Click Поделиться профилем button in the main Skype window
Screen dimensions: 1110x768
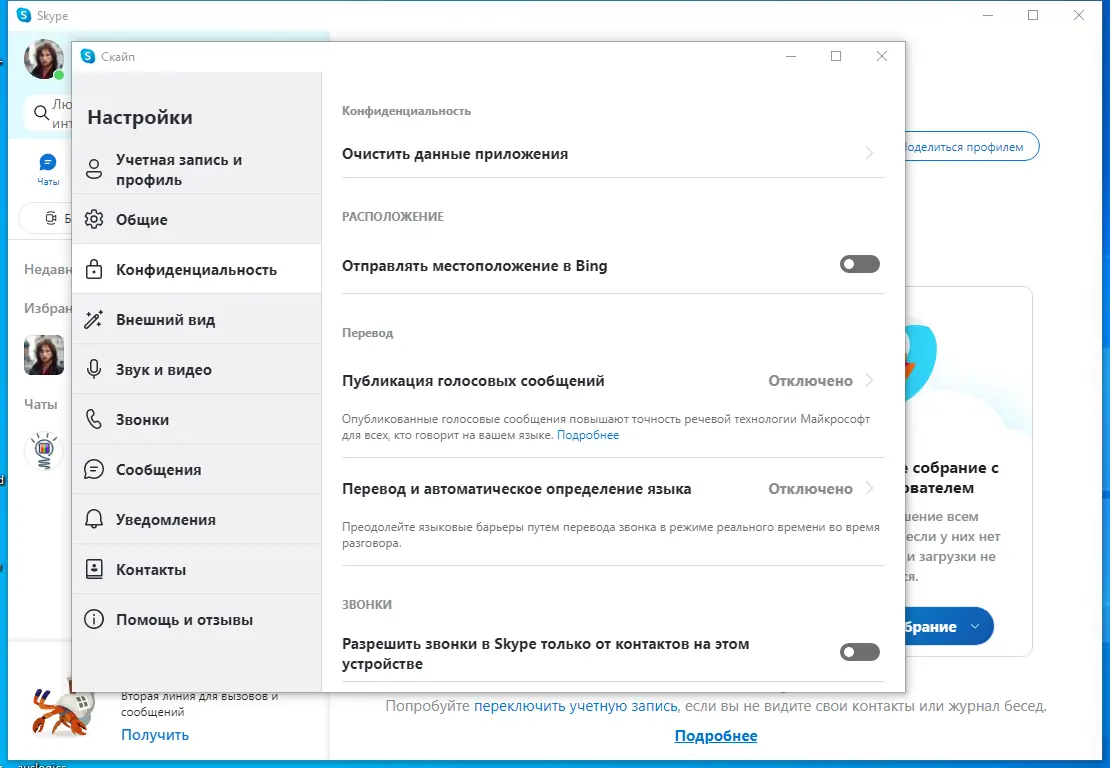pos(971,147)
